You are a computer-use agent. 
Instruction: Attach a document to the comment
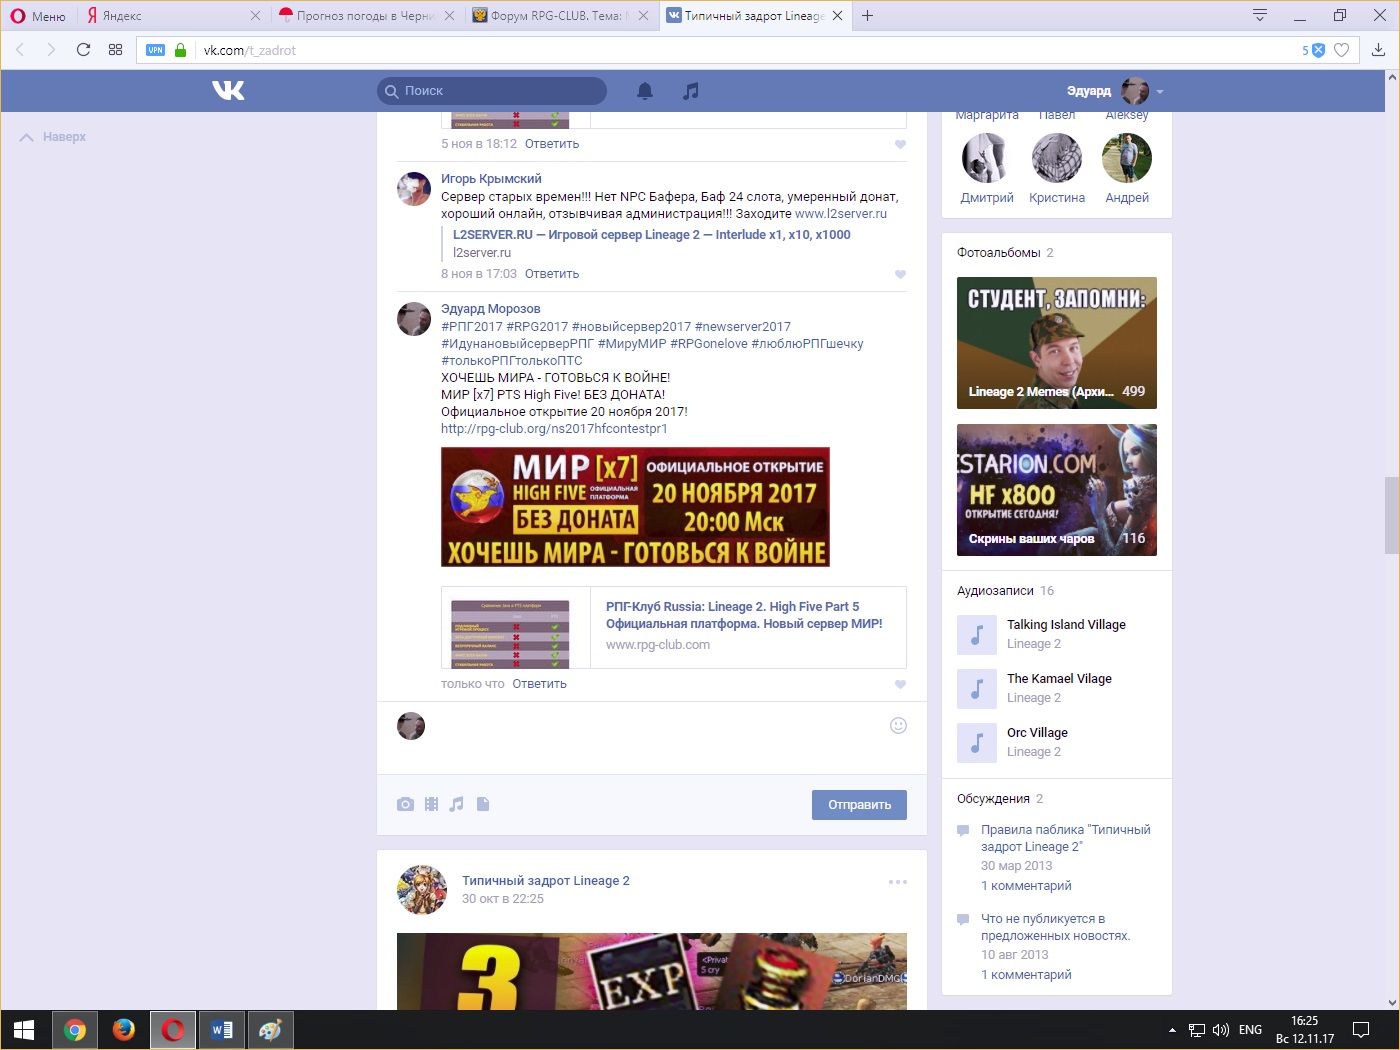(483, 804)
